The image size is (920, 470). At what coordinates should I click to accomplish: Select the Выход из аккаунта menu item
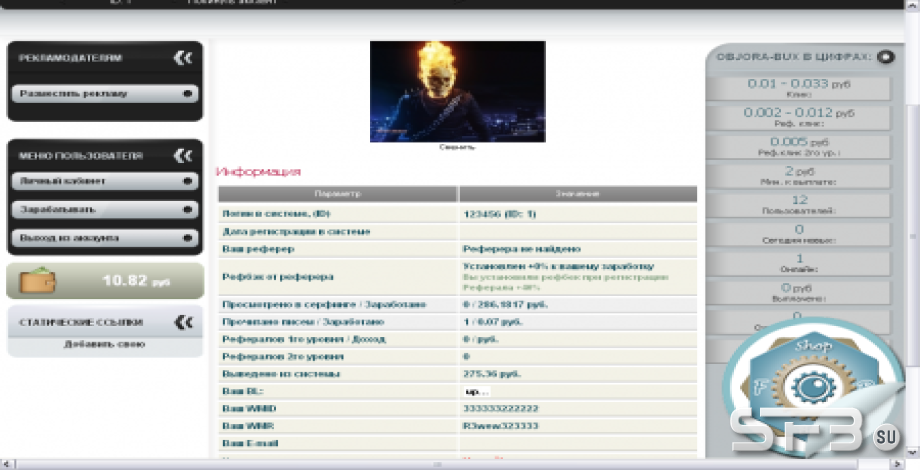pos(105,238)
